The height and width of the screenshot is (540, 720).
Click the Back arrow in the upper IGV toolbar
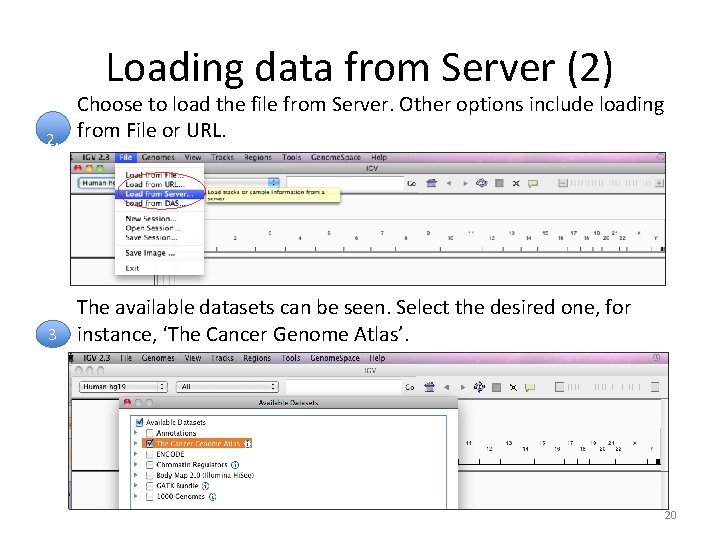click(449, 183)
